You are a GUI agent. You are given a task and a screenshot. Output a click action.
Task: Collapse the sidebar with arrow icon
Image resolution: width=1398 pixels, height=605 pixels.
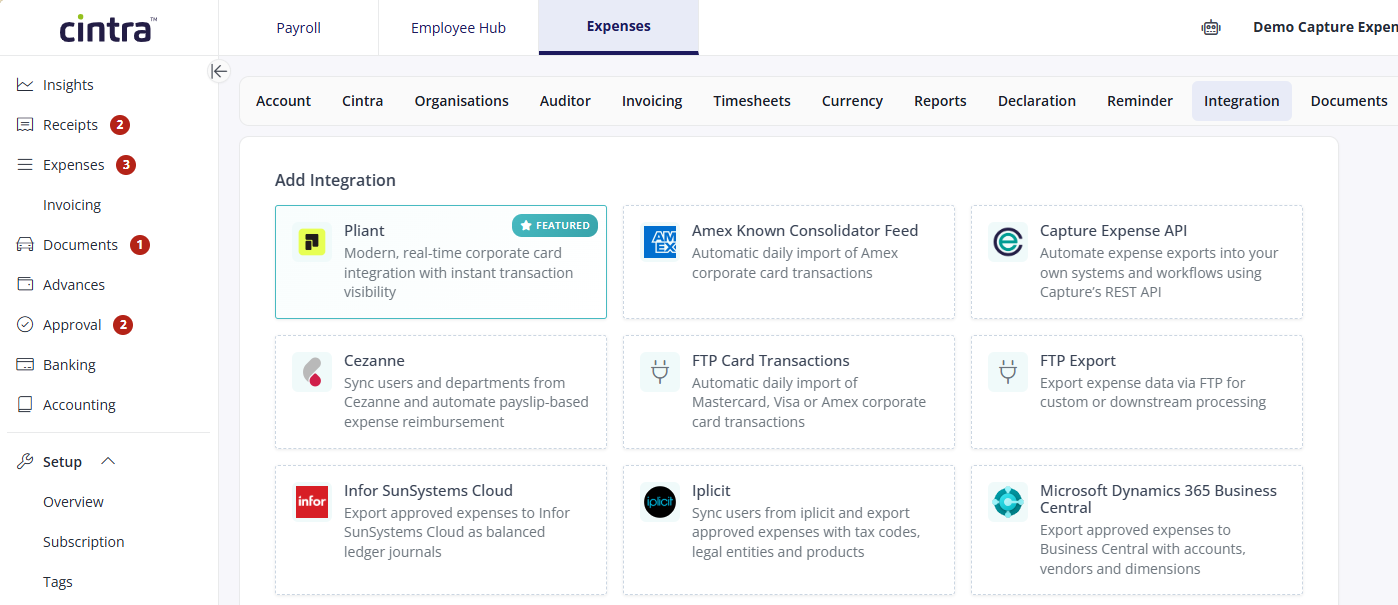pos(219,71)
